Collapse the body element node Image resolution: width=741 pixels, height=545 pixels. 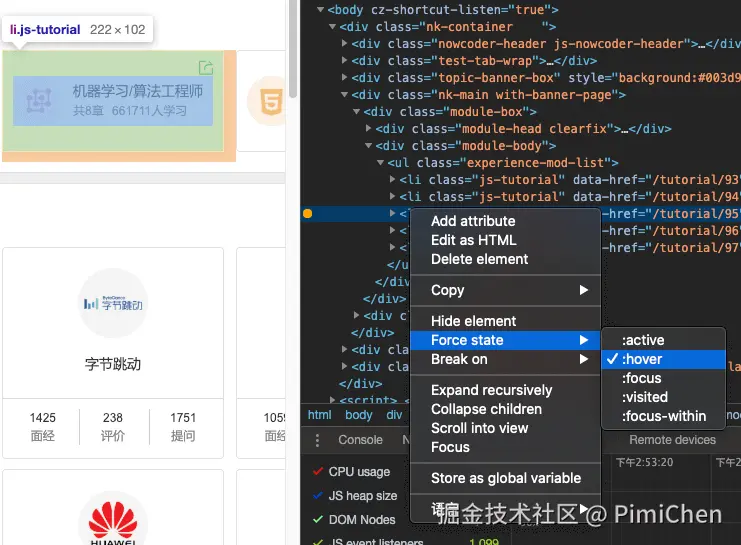click(x=320, y=9)
